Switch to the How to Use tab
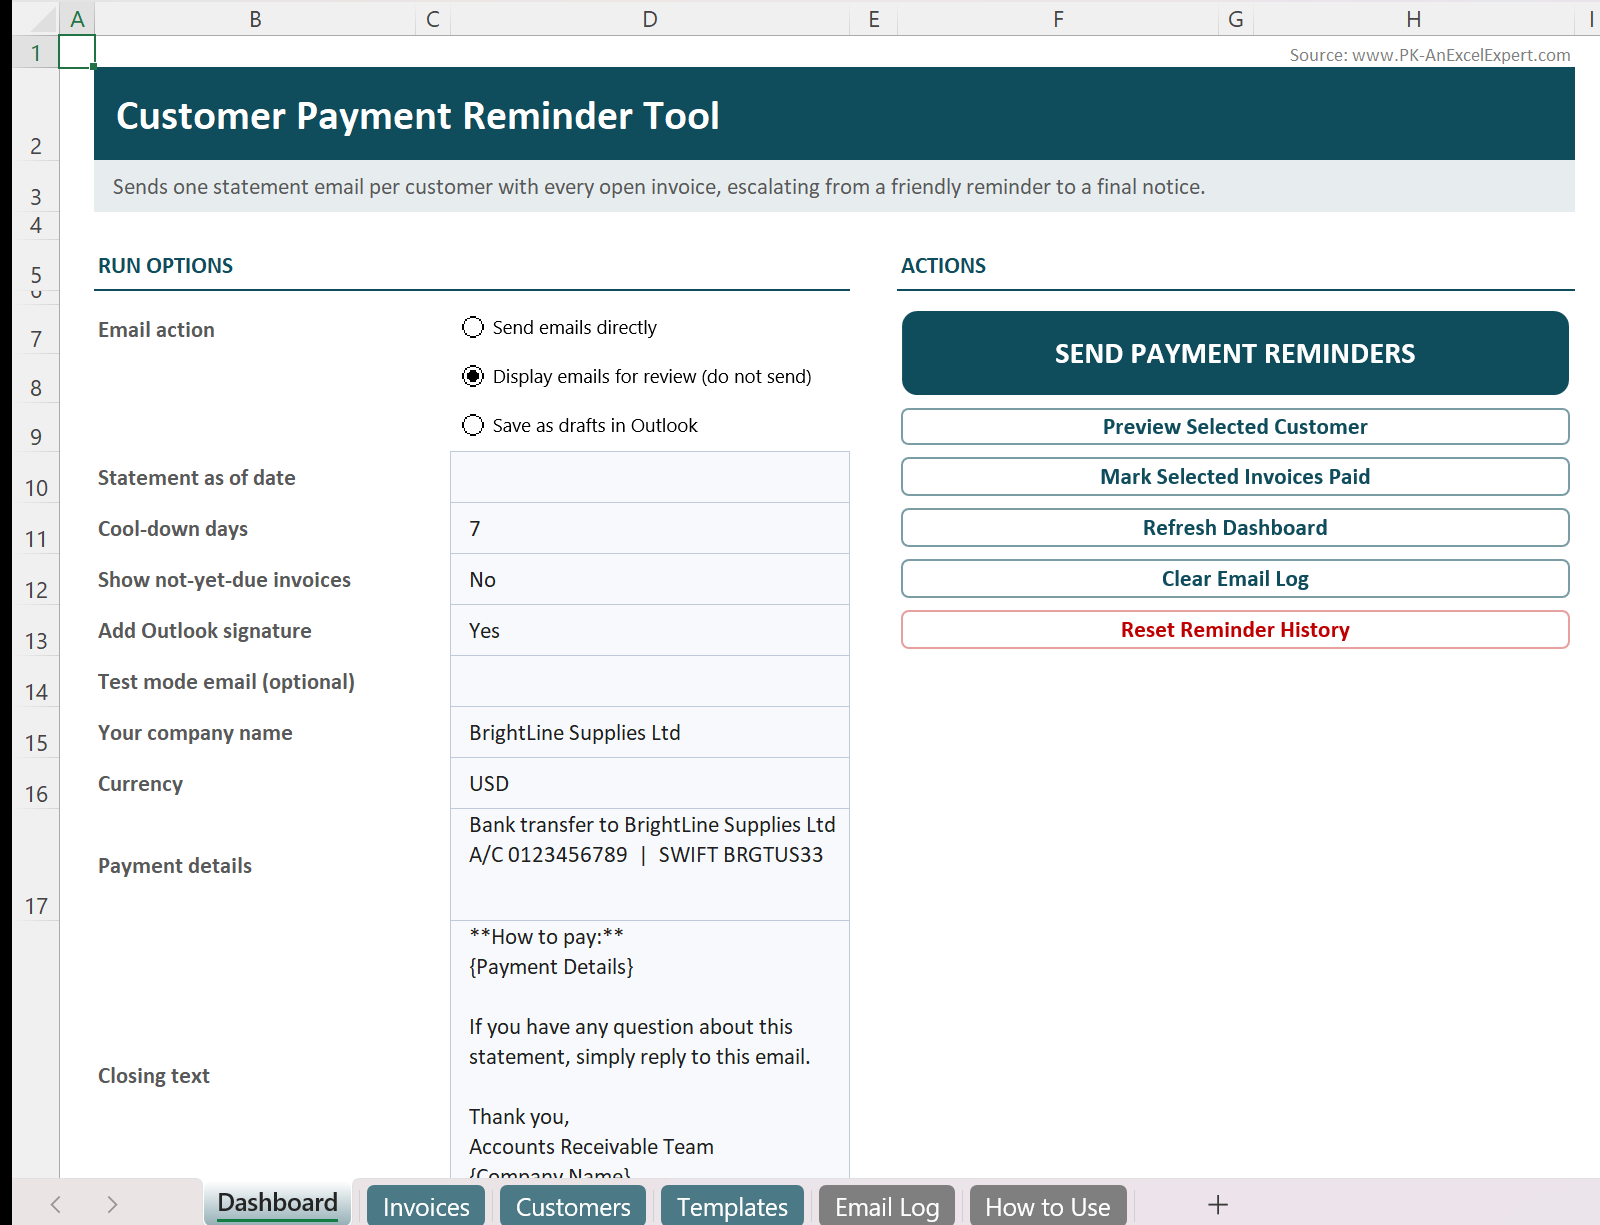 [1048, 1206]
